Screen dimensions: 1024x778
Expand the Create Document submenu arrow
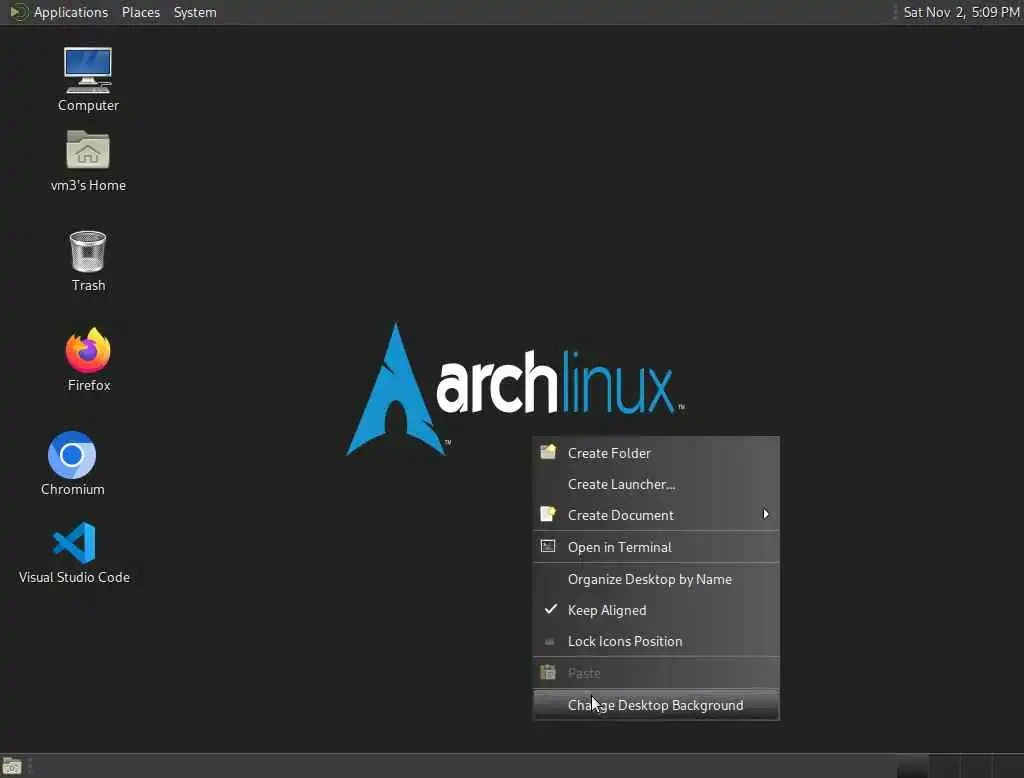765,514
